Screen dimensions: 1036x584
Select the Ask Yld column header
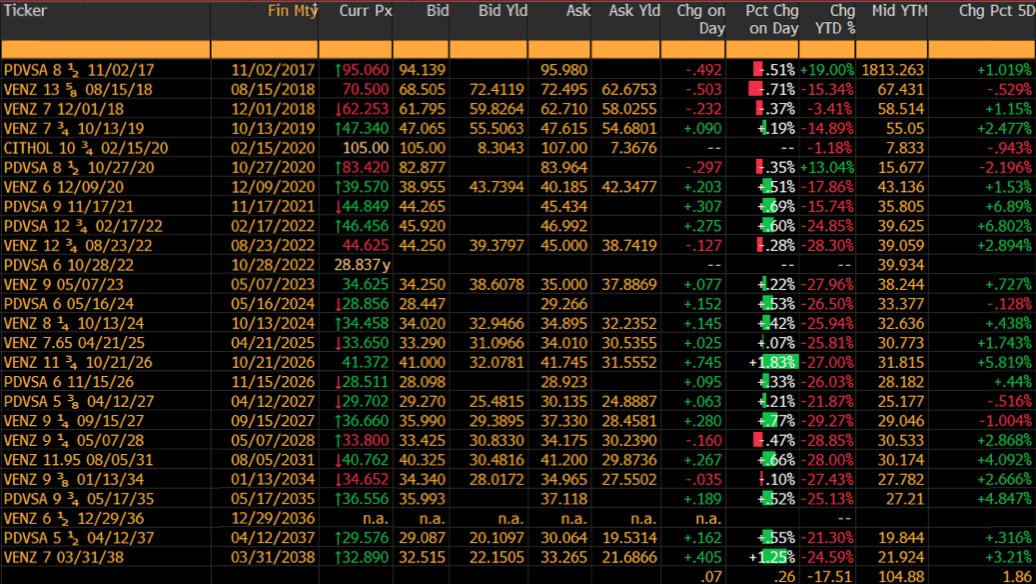coord(634,11)
